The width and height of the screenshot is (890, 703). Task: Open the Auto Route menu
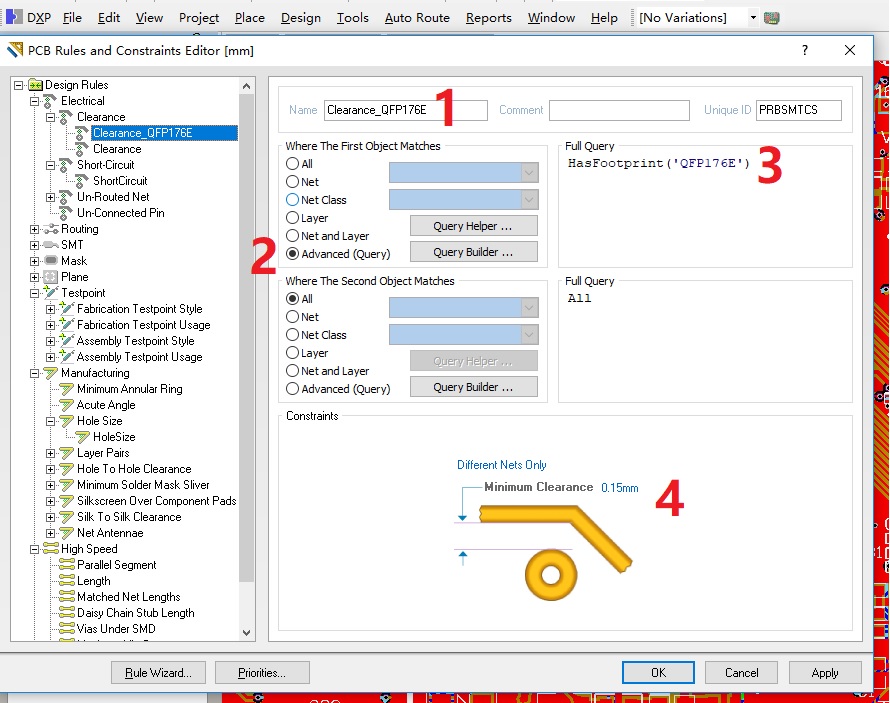[417, 18]
